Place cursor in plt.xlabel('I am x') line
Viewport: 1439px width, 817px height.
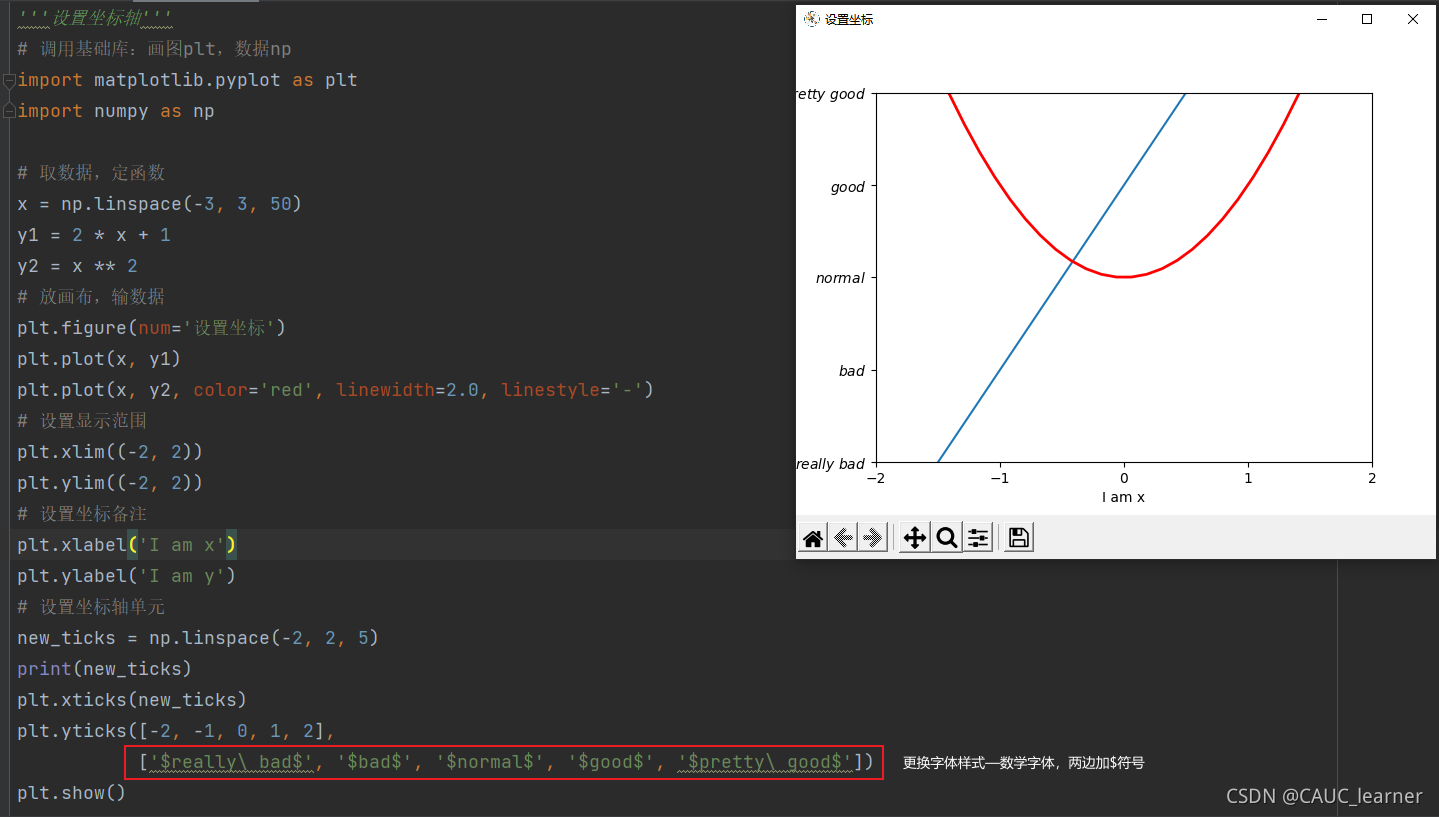click(126, 545)
